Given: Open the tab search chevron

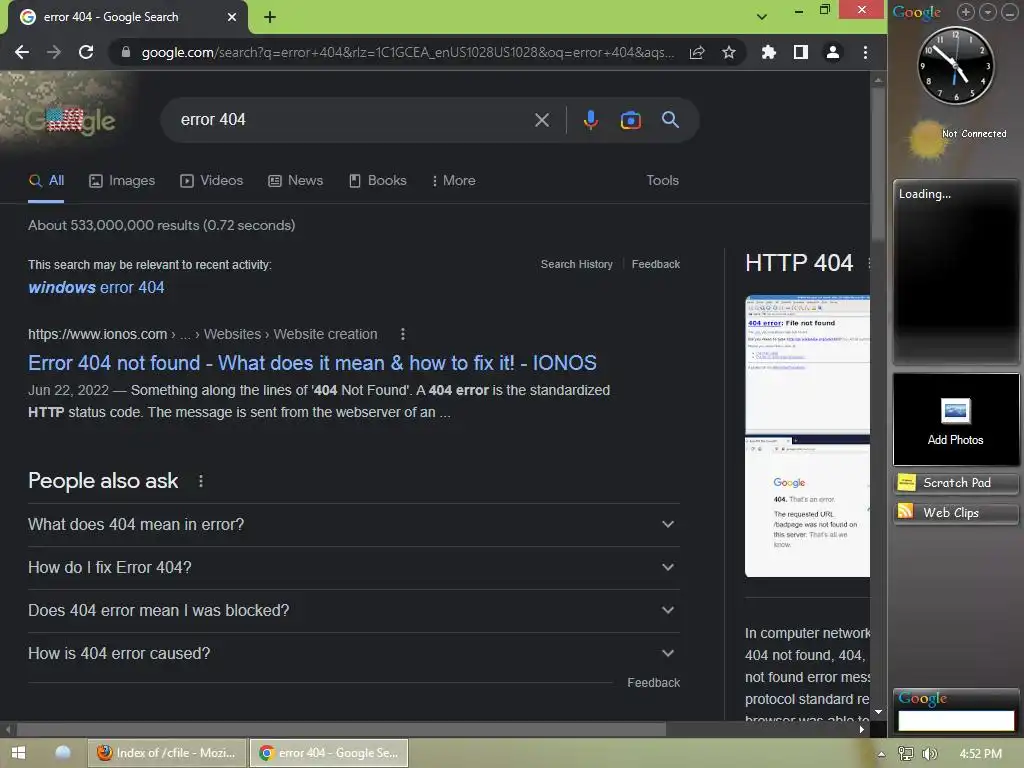Looking at the screenshot, I should coord(761,17).
